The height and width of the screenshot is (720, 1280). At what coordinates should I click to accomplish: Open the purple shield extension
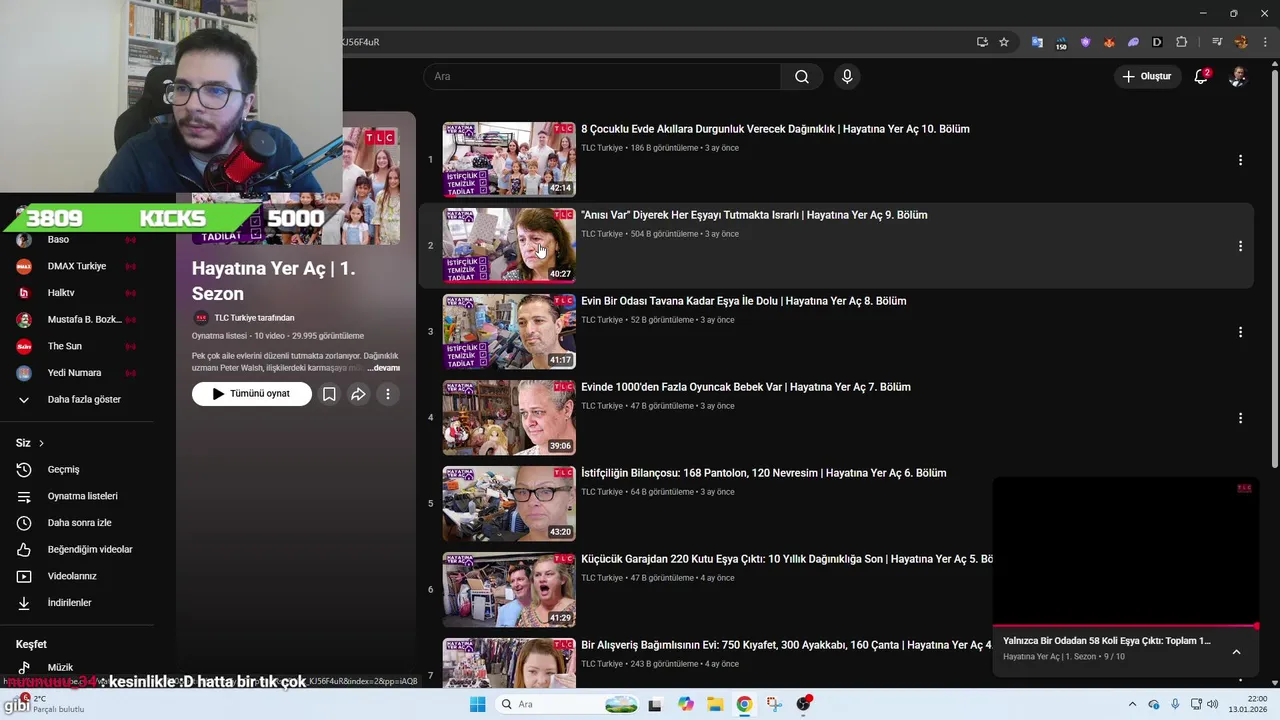(x=1085, y=42)
